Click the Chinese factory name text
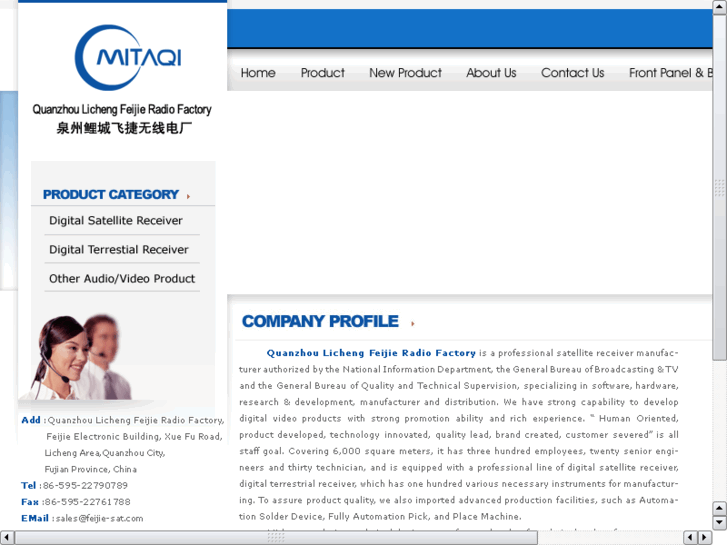 (124, 128)
